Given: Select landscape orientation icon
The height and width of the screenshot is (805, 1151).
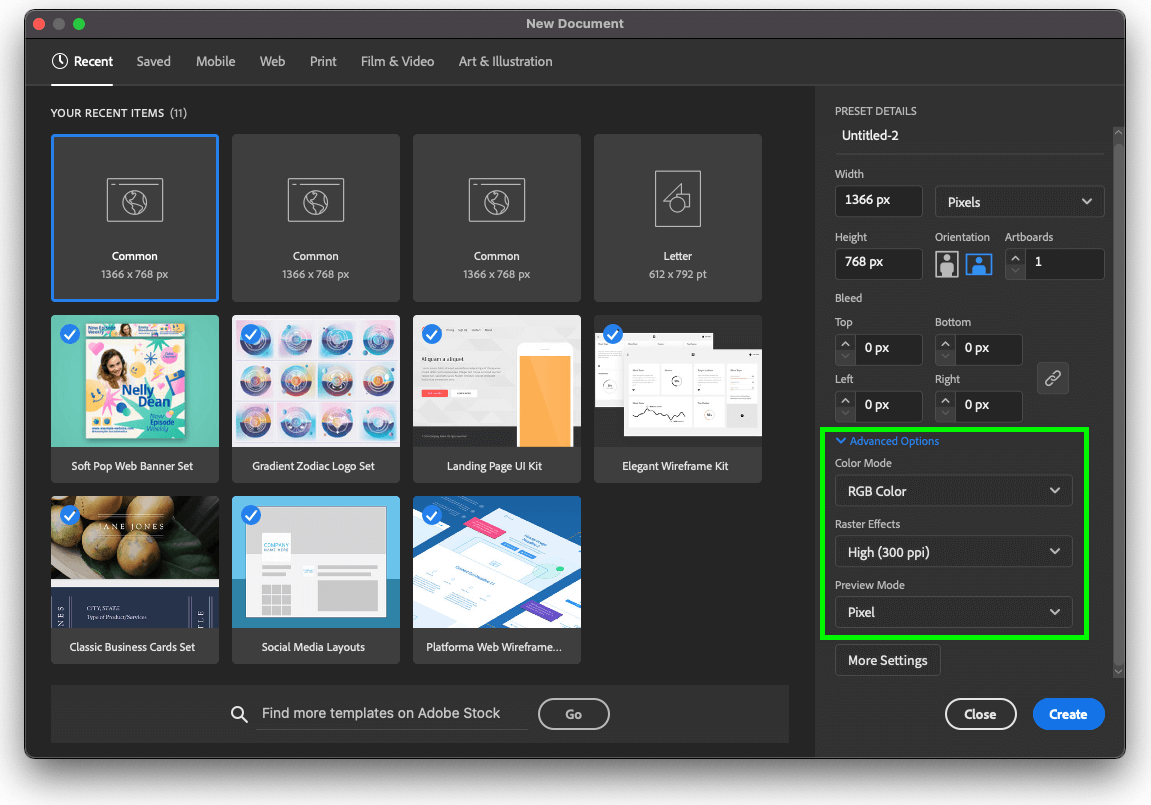Looking at the screenshot, I should pyautogui.click(x=979, y=264).
